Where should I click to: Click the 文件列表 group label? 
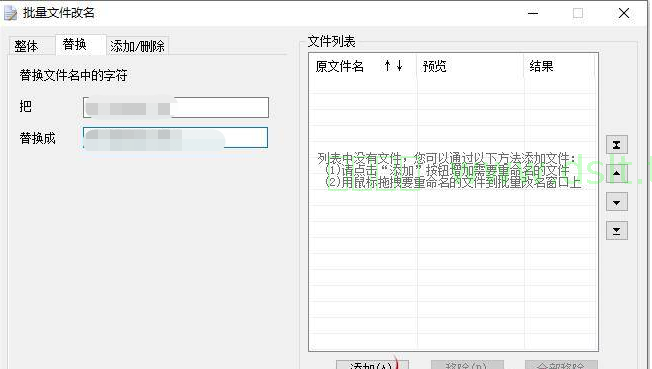pos(331,41)
